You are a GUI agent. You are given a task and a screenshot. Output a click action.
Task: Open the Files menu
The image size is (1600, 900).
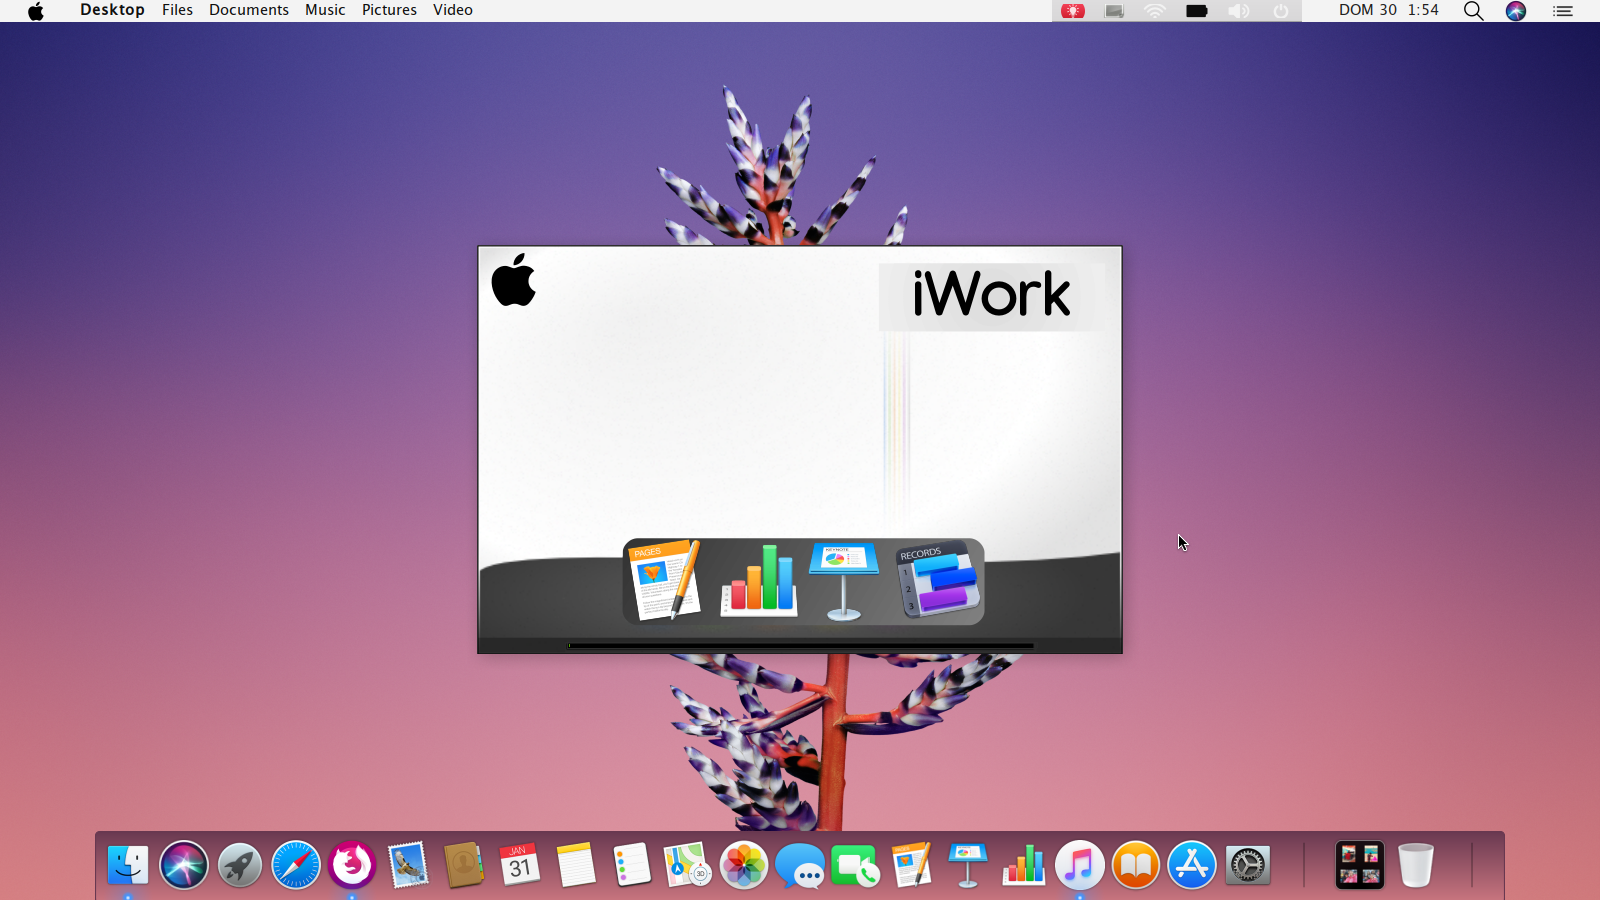pos(177,10)
